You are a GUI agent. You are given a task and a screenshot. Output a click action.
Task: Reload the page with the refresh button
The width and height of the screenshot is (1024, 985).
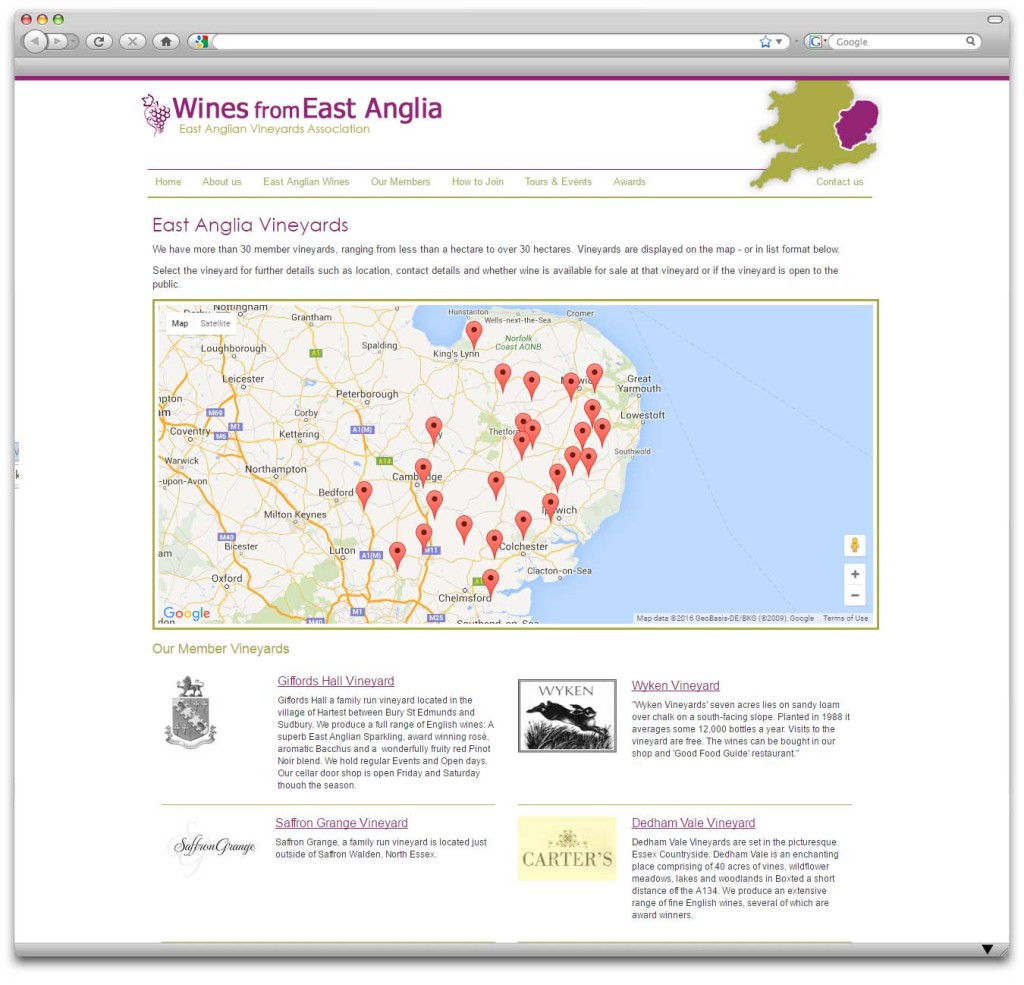coord(99,41)
